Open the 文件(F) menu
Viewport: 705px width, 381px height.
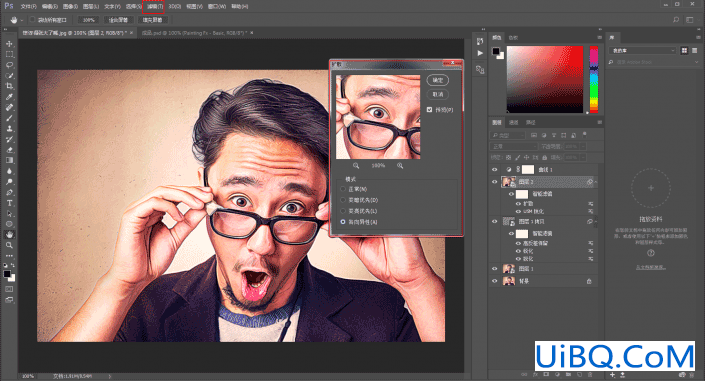(x=28, y=6)
